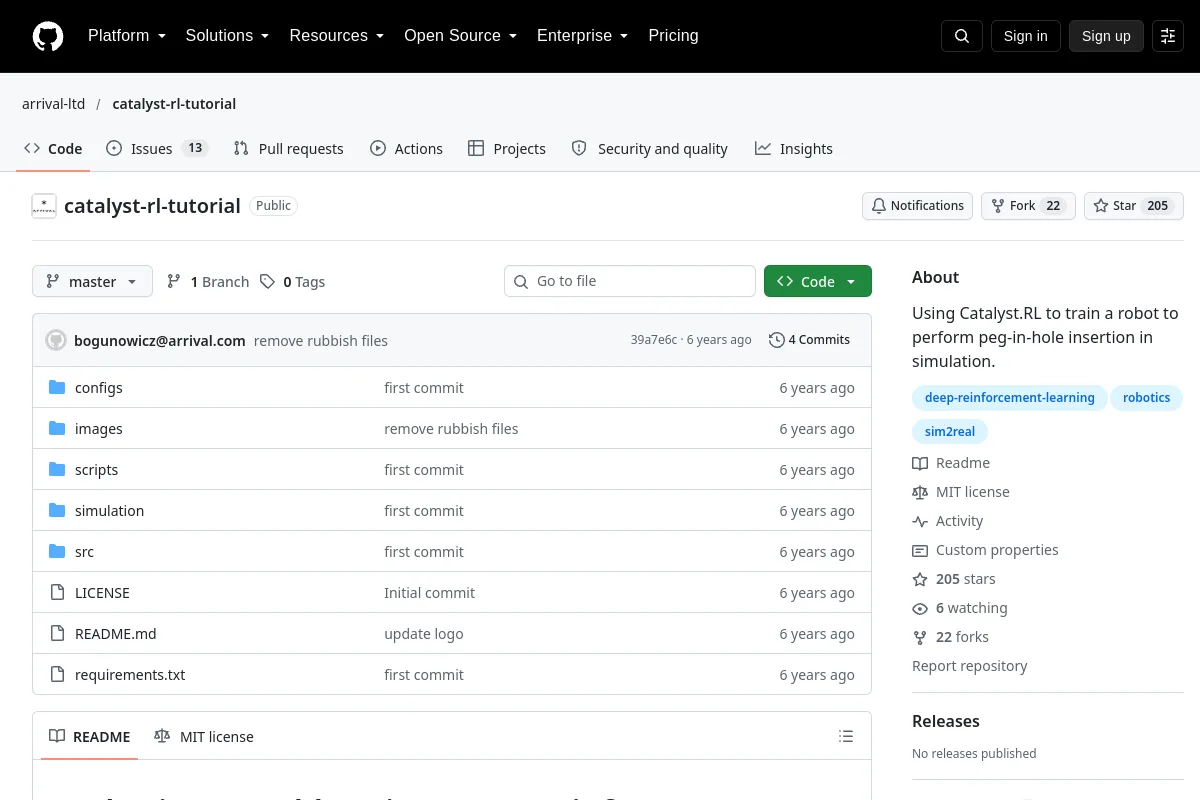The image size is (1200, 800).
Task: Star the repository with Star 205 button
Action: 1134,206
